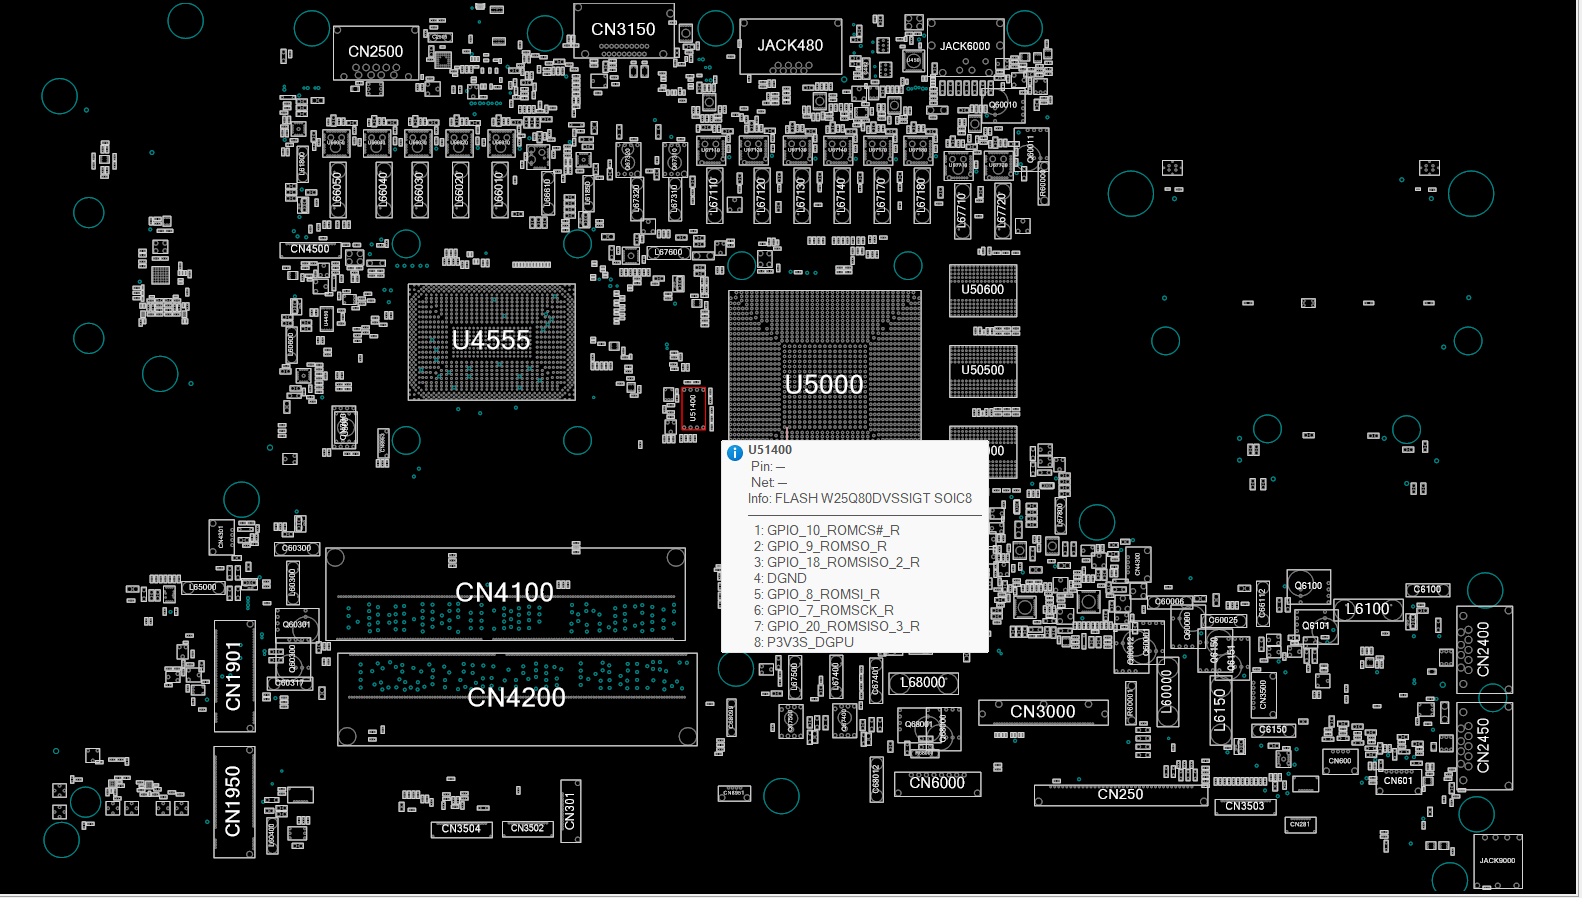Click the "Info: FLASH W25Q80DVSSIGT SOIC8" line
Viewport: 1582px width, 898px height.
(x=860, y=499)
